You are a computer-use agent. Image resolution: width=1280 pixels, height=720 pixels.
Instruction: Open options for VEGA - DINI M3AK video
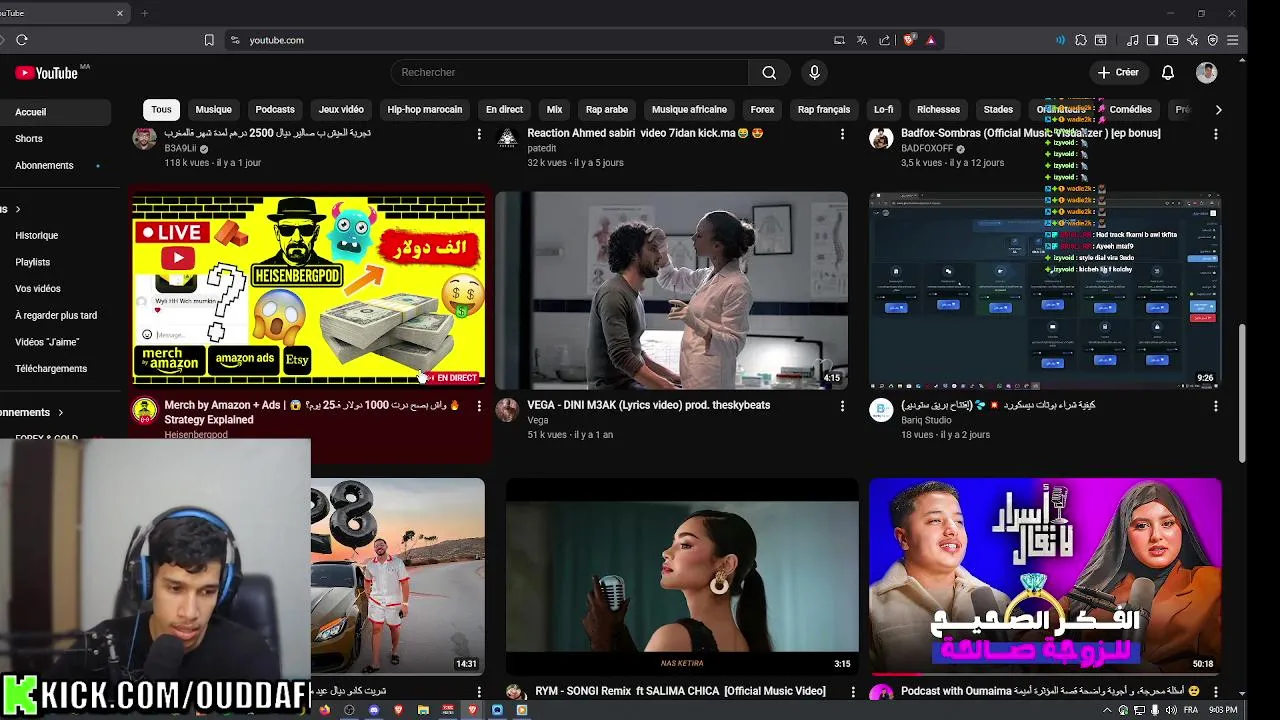(x=842, y=406)
